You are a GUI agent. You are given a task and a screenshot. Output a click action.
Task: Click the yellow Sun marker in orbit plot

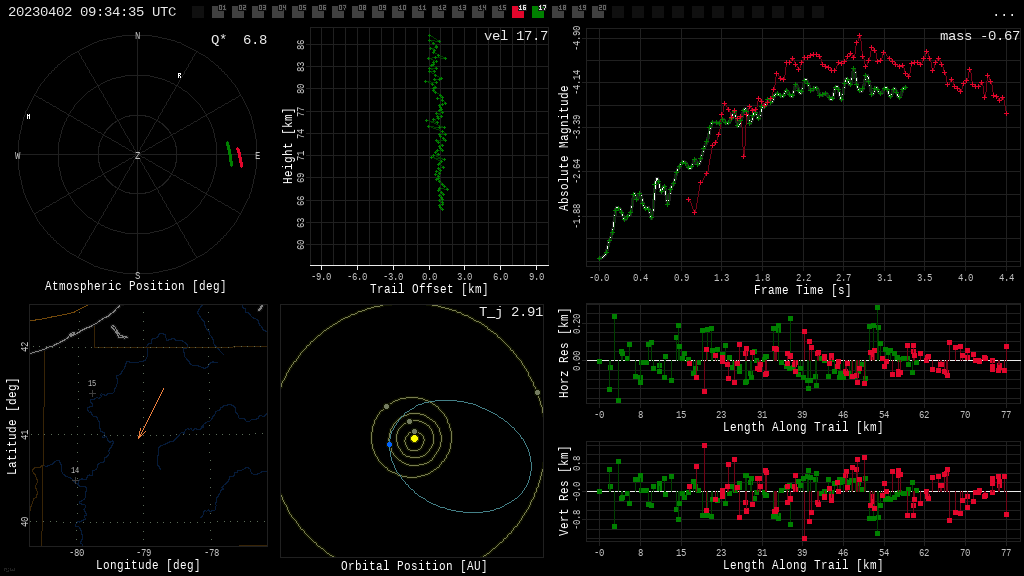pyautogui.click(x=414, y=438)
